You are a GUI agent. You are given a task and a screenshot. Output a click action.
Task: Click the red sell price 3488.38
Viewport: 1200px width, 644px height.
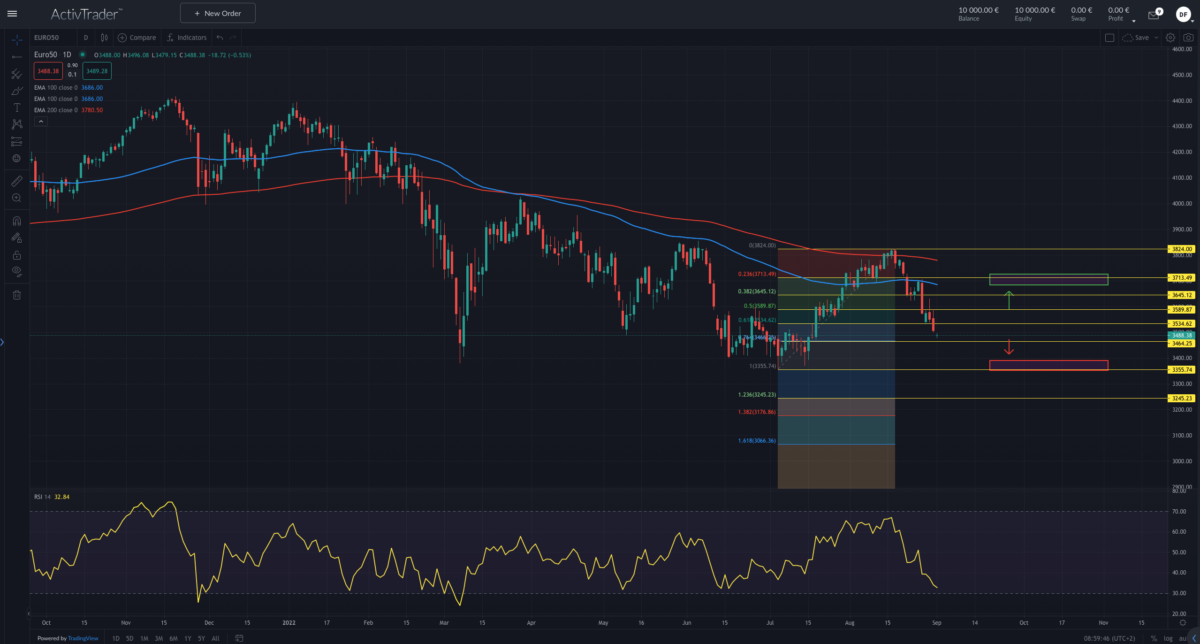[47, 72]
